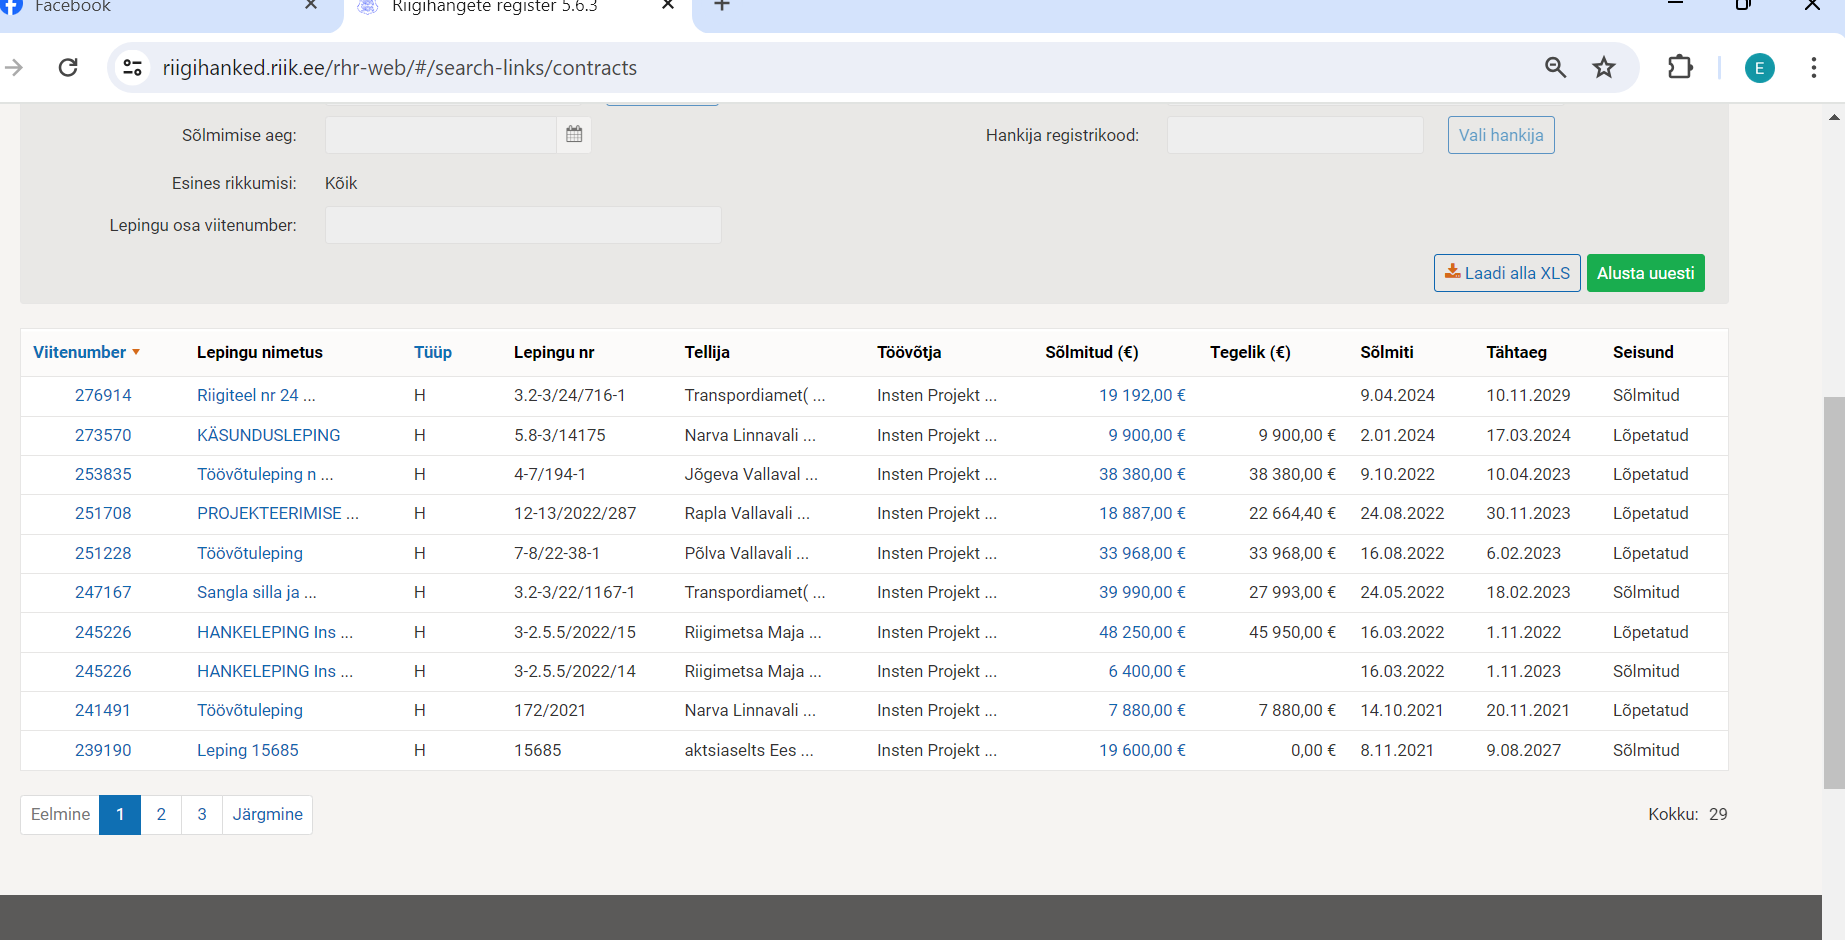Open the profile avatar E
Viewport: 1845px width, 940px height.
(x=1760, y=68)
